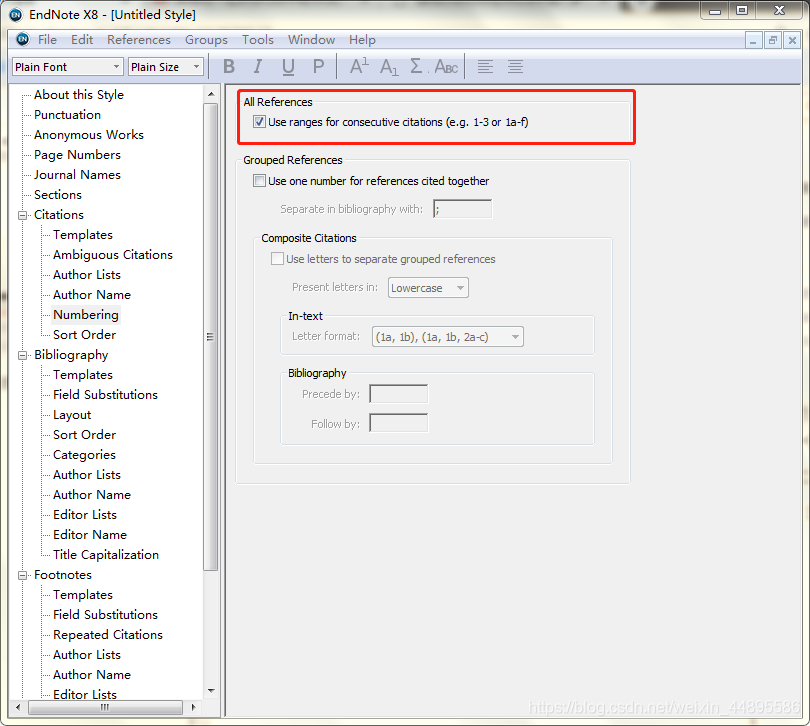Image resolution: width=810 pixels, height=726 pixels.
Task: Click the tree panel scroll down arrow
Action: tap(211, 691)
